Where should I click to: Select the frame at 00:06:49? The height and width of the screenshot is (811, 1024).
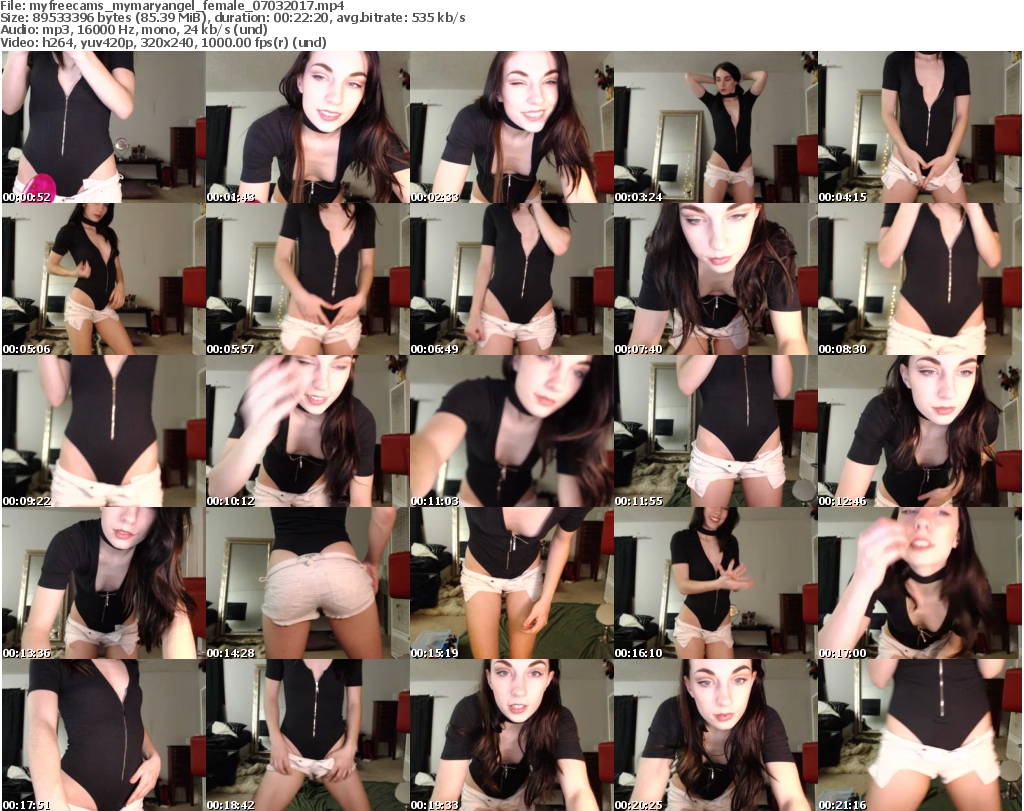[511, 279]
